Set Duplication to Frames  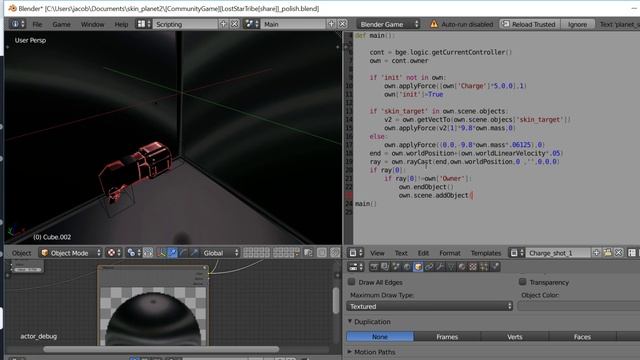tap(447, 337)
